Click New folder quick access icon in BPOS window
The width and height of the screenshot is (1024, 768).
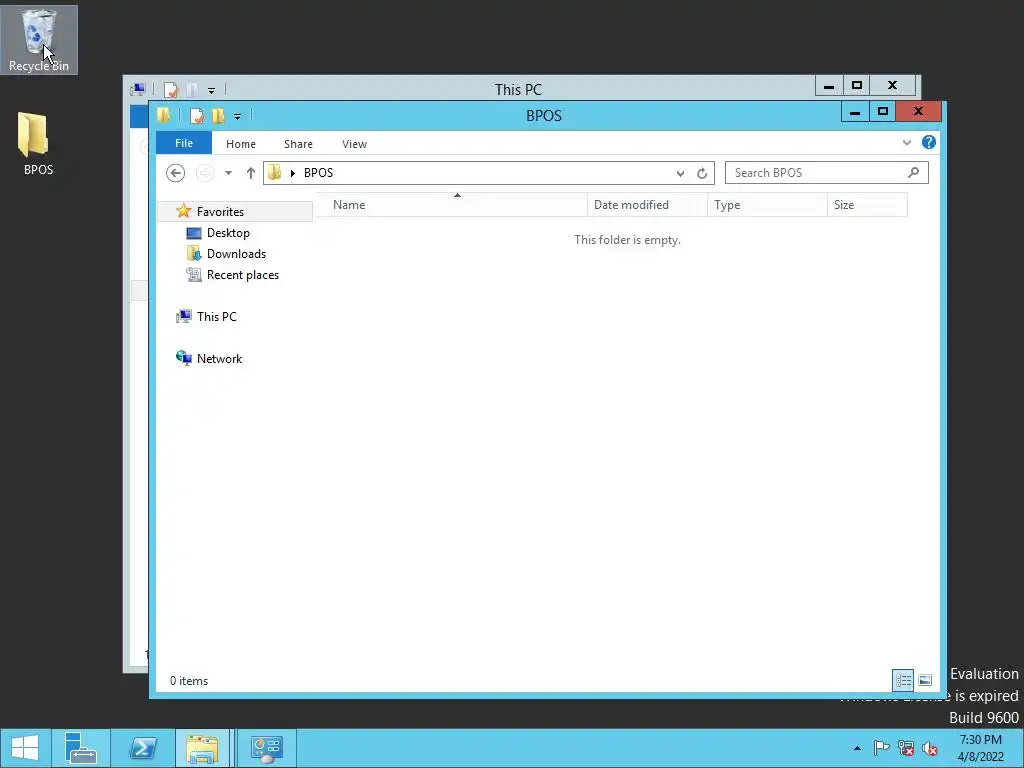pyautogui.click(x=218, y=116)
